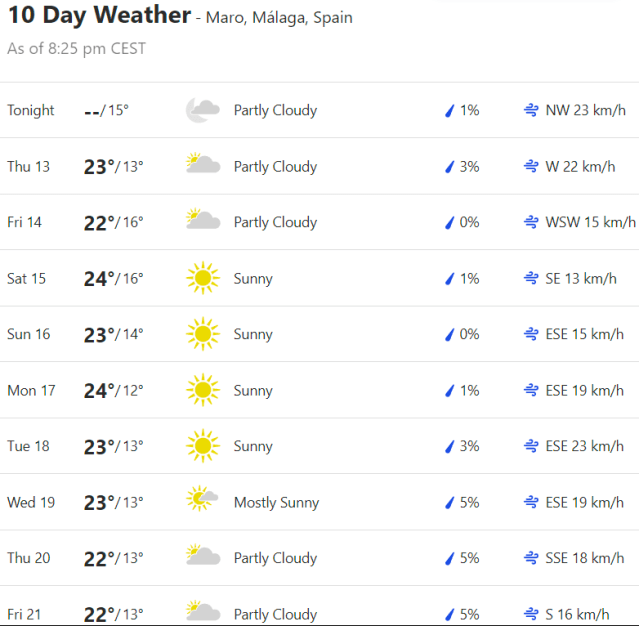
Task: Click the wind icon beside WSW 15 km/h
Action: click(x=531, y=222)
